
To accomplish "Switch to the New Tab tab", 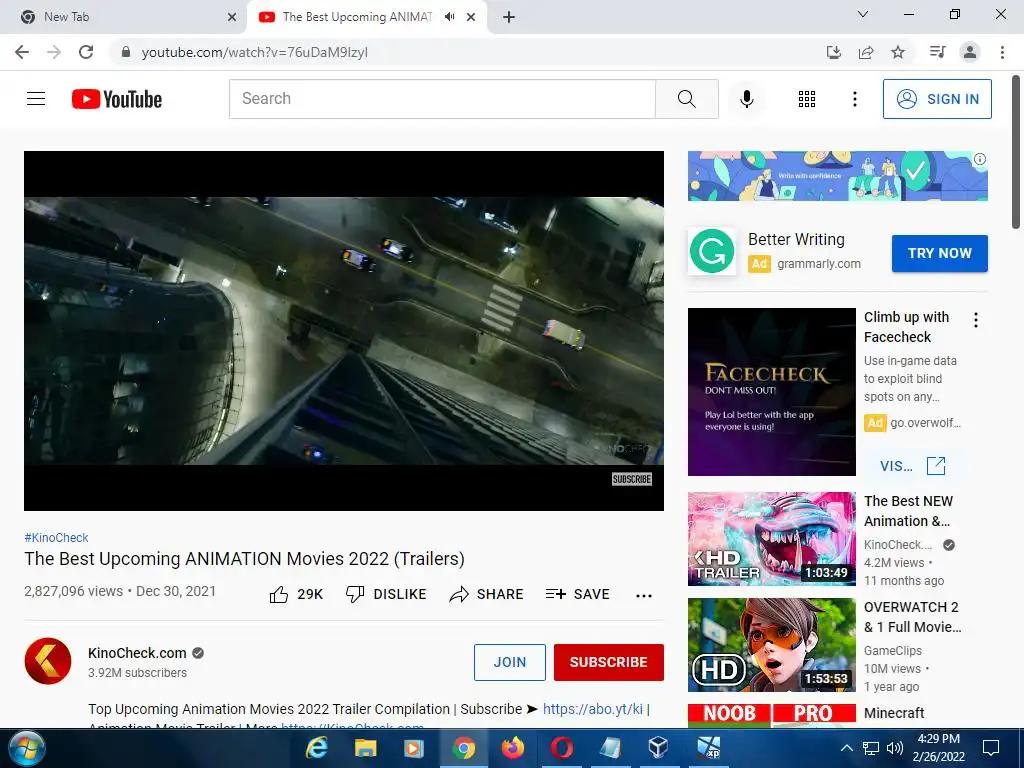I will click(124, 17).
